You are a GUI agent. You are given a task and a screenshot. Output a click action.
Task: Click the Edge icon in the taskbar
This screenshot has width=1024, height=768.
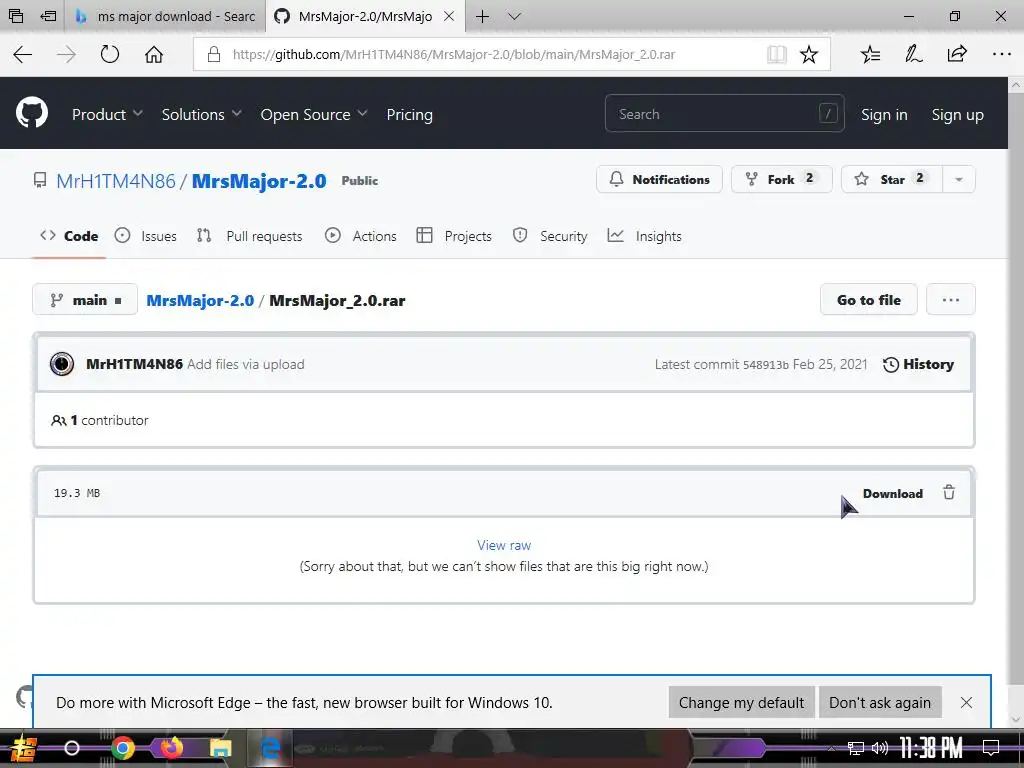[x=270, y=748]
